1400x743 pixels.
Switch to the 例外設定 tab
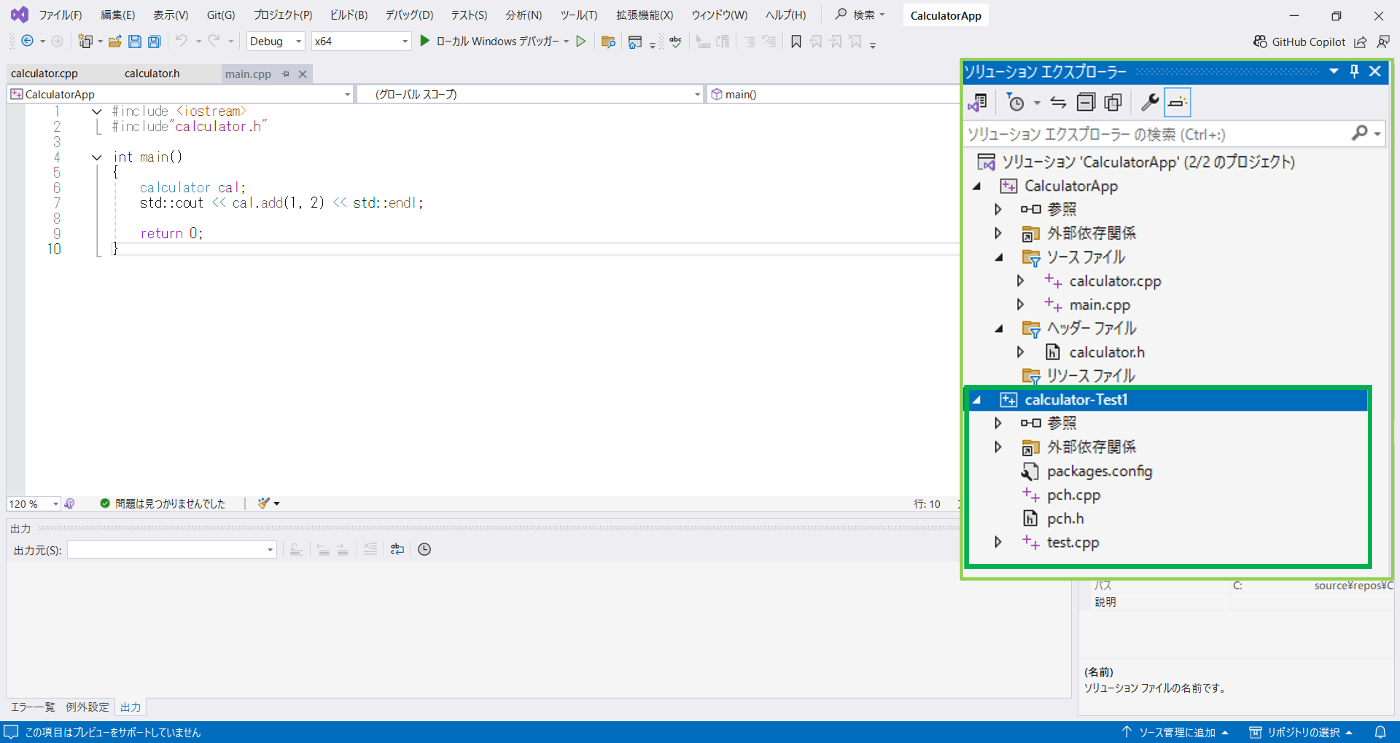(x=87, y=707)
